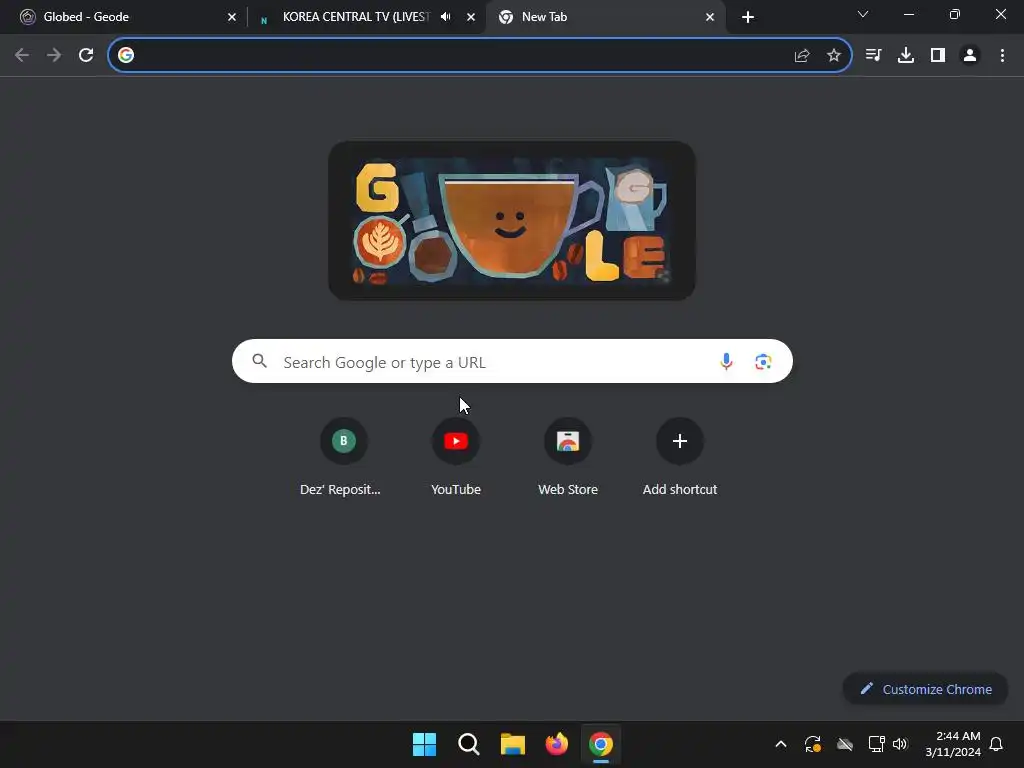This screenshot has width=1024, height=768.
Task: Click the OneDrive cloud tray icon
Action: 845,744
